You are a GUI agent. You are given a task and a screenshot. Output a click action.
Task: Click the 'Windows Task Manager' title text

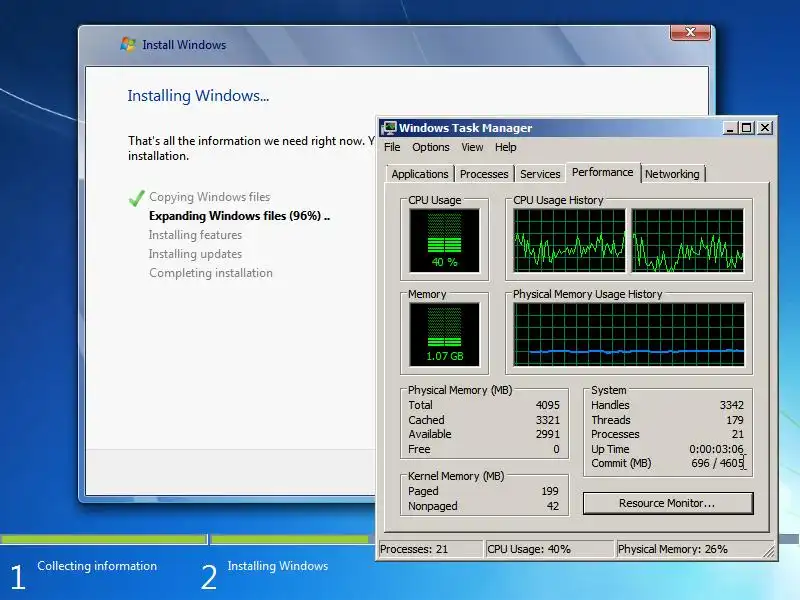click(x=465, y=128)
